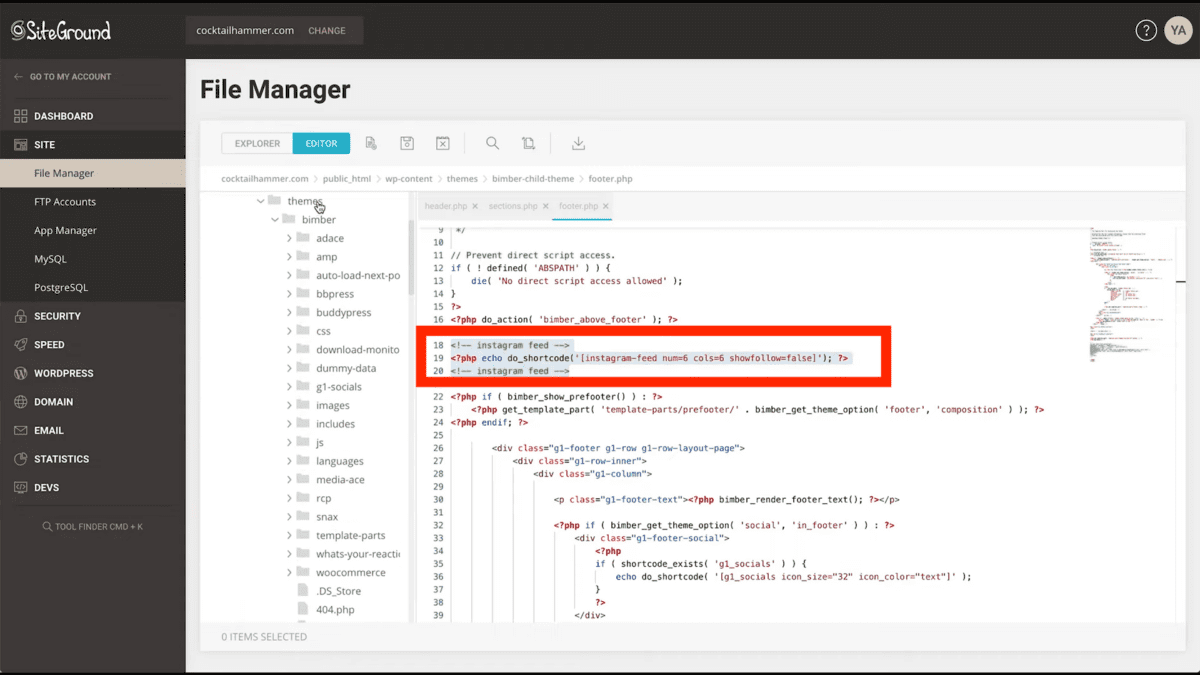1200x675 pixels.
Task: Save file using the floppy disk icon
Action: [407, 144]
